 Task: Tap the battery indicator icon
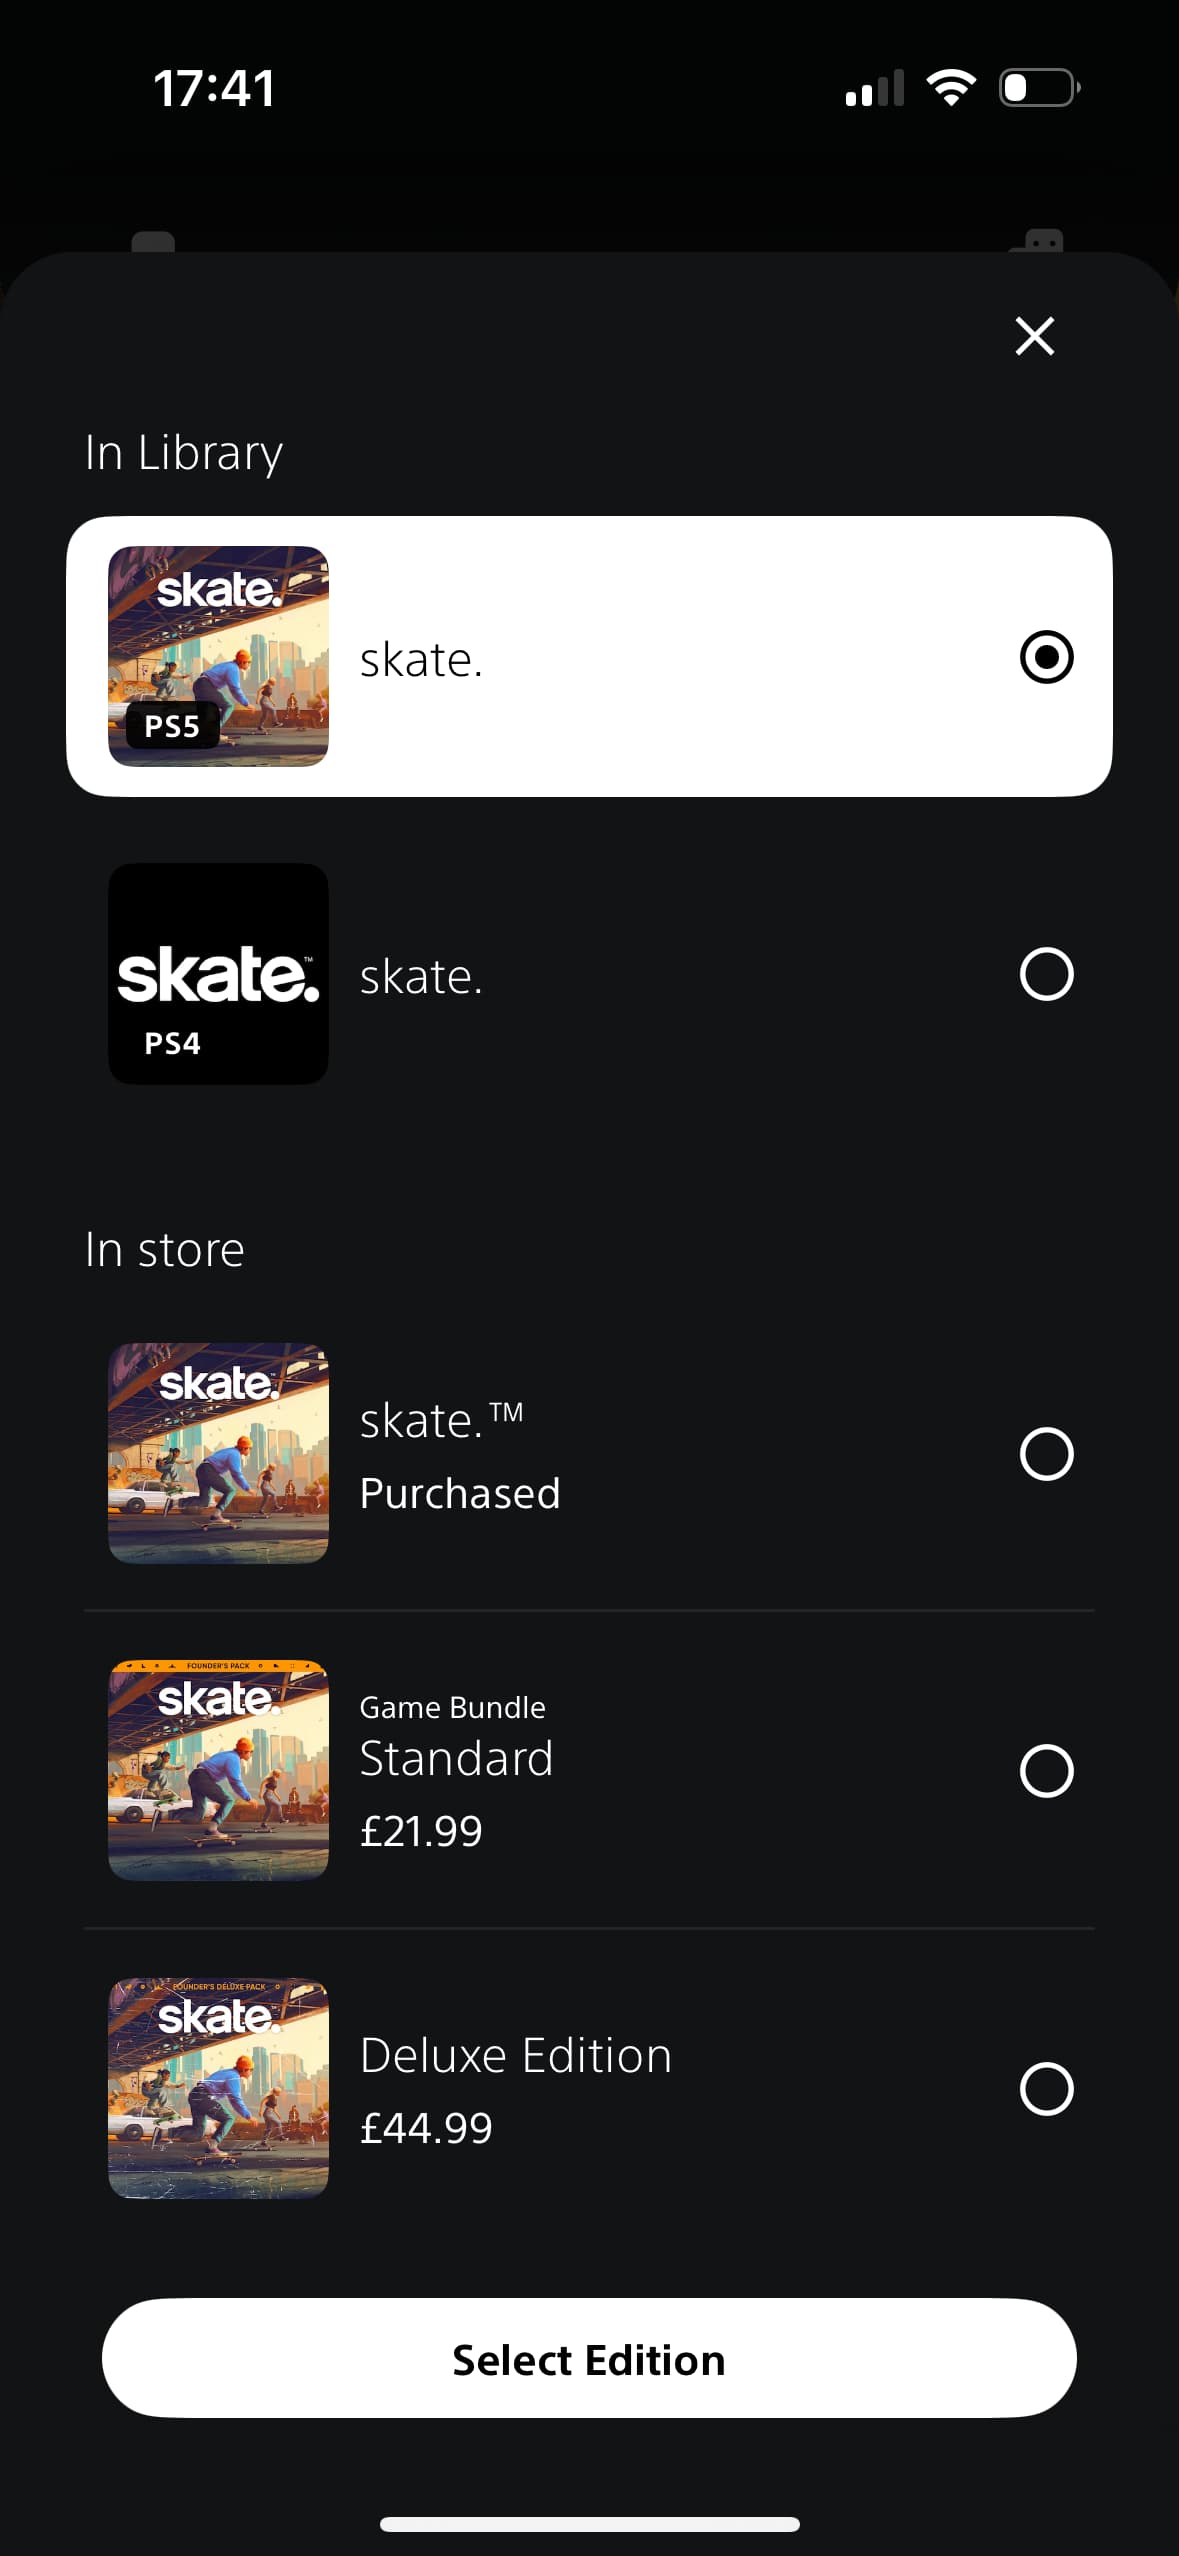click(1039, 88)
